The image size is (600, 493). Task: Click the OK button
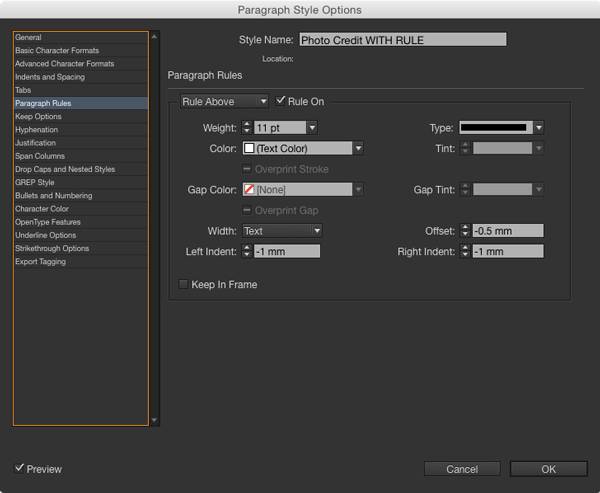pos(548,469)
